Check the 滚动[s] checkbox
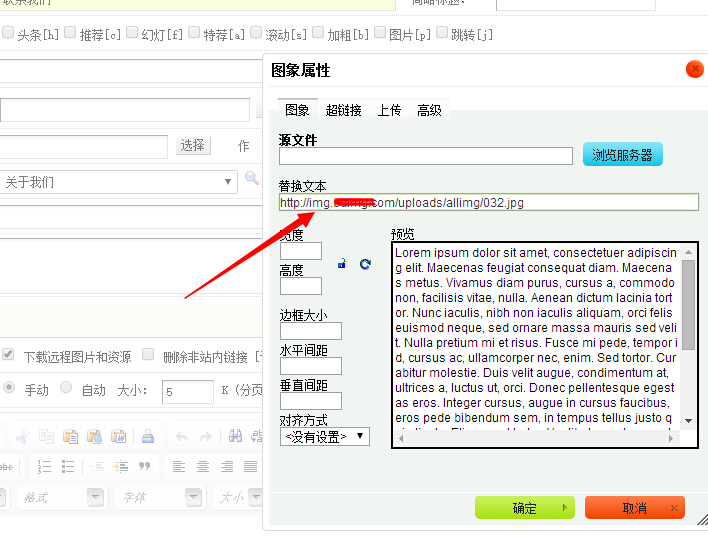708x544 pixels. [256, 32]
